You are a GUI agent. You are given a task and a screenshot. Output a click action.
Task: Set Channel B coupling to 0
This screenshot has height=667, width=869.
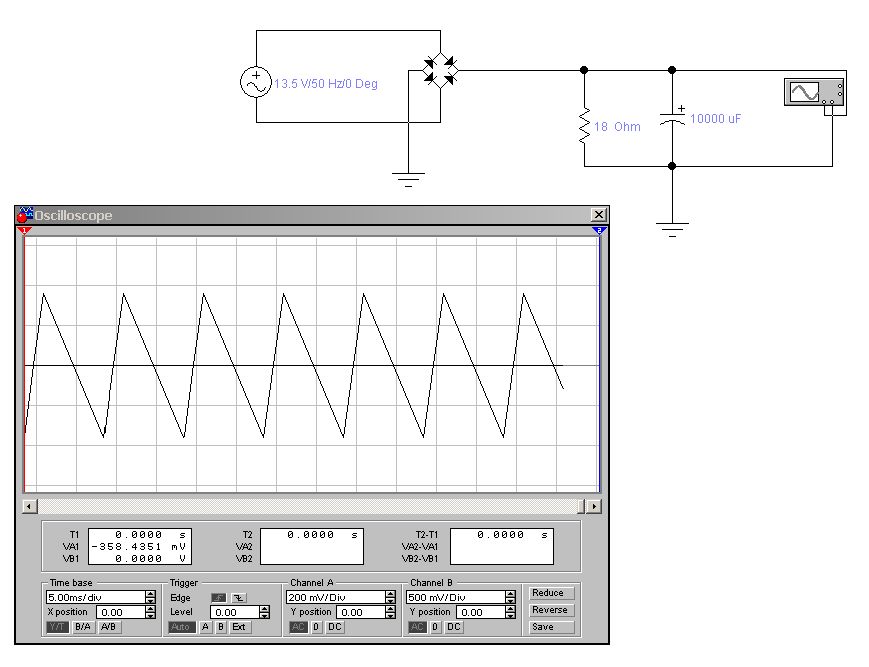435,627
